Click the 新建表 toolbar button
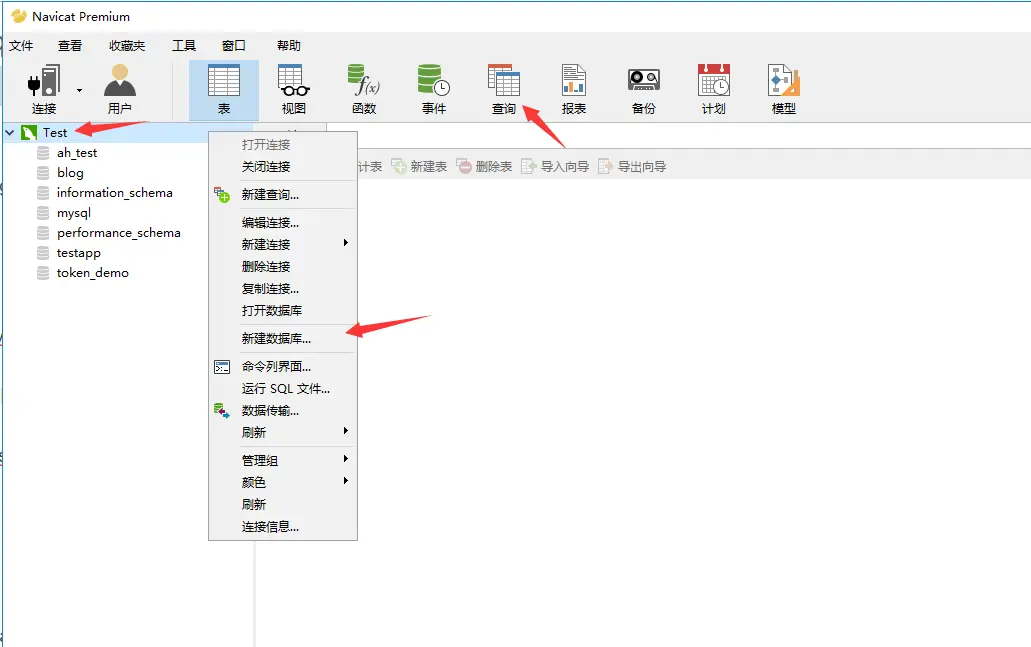Viewport: 1031px width, 647px height. (x=420, y=166)
